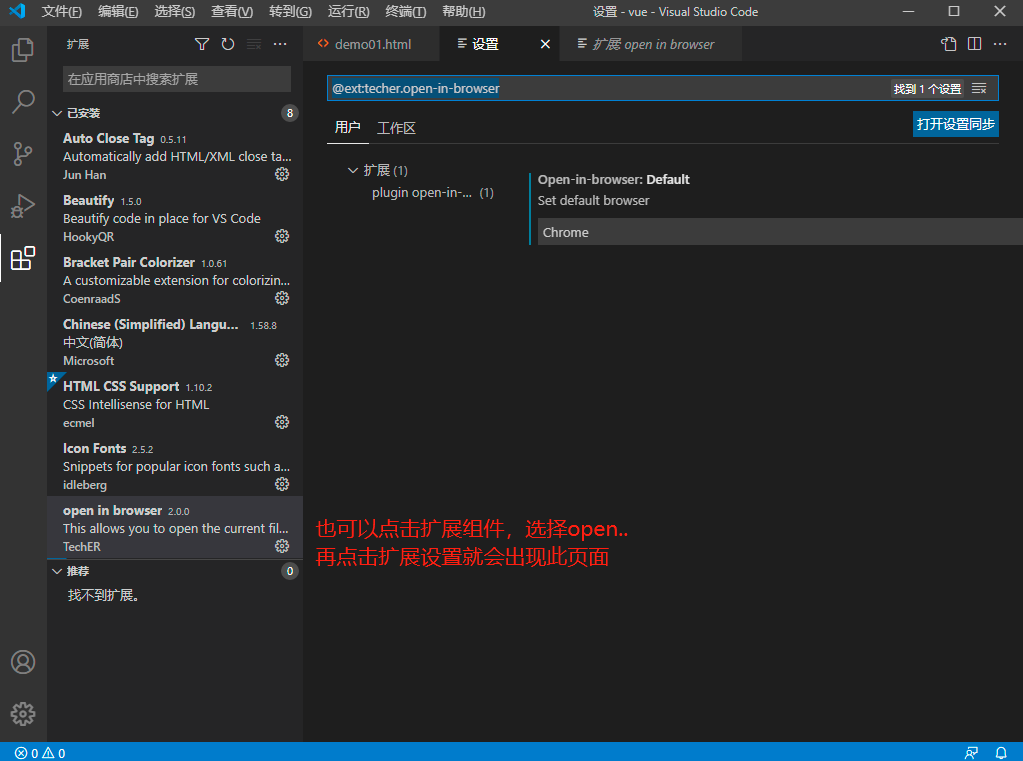Split the editor to the right

975,44
